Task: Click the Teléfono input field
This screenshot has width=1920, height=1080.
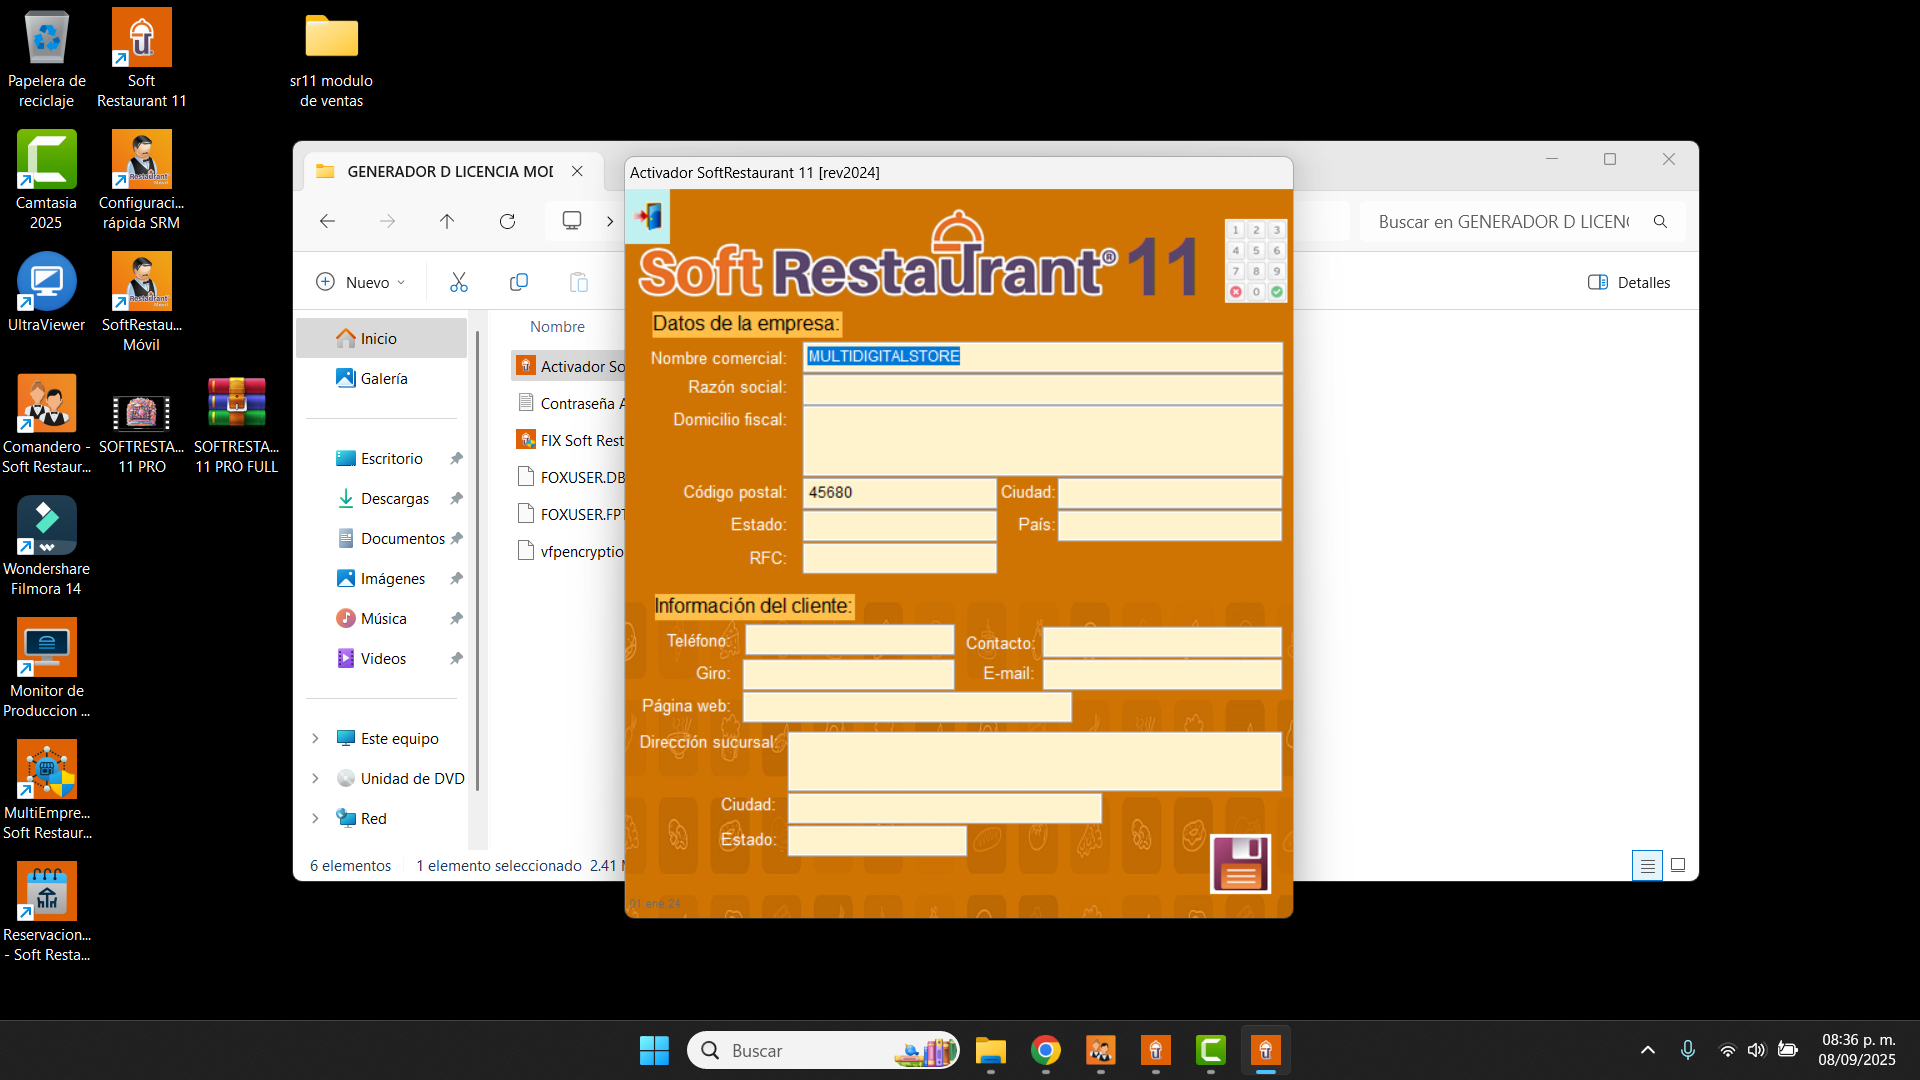Action: [849, 641]
